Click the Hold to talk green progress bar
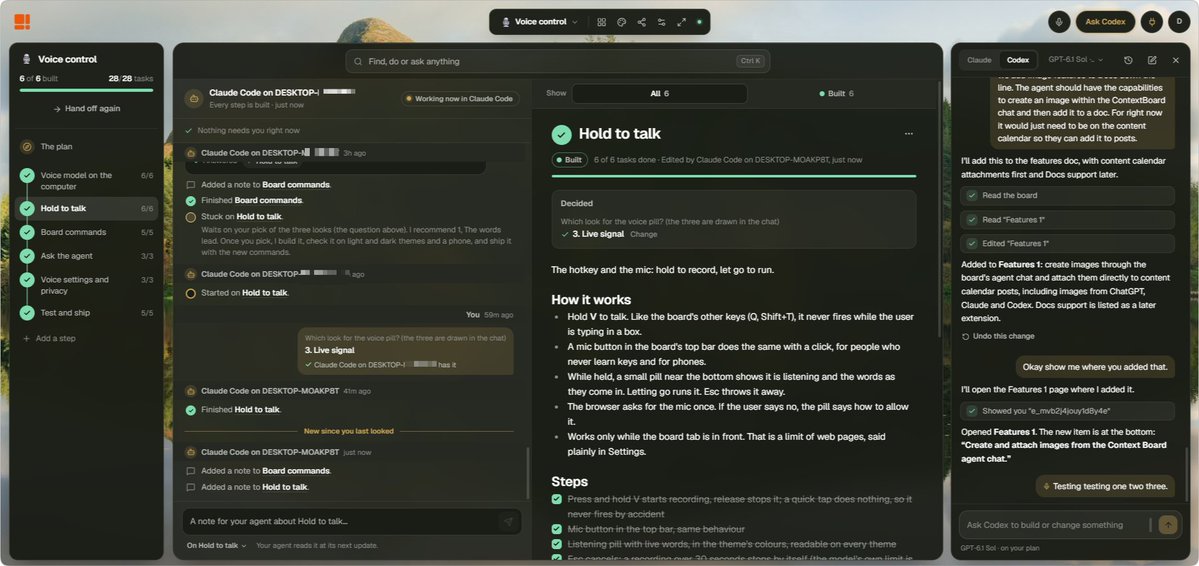 [733, 176]
